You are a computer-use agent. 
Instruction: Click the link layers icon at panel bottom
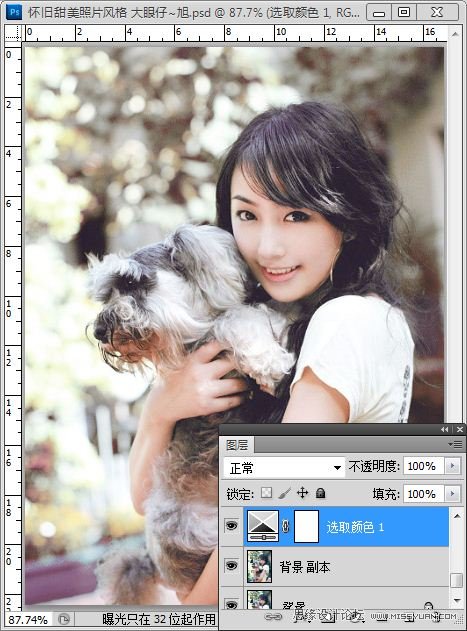tap(273, 617)
